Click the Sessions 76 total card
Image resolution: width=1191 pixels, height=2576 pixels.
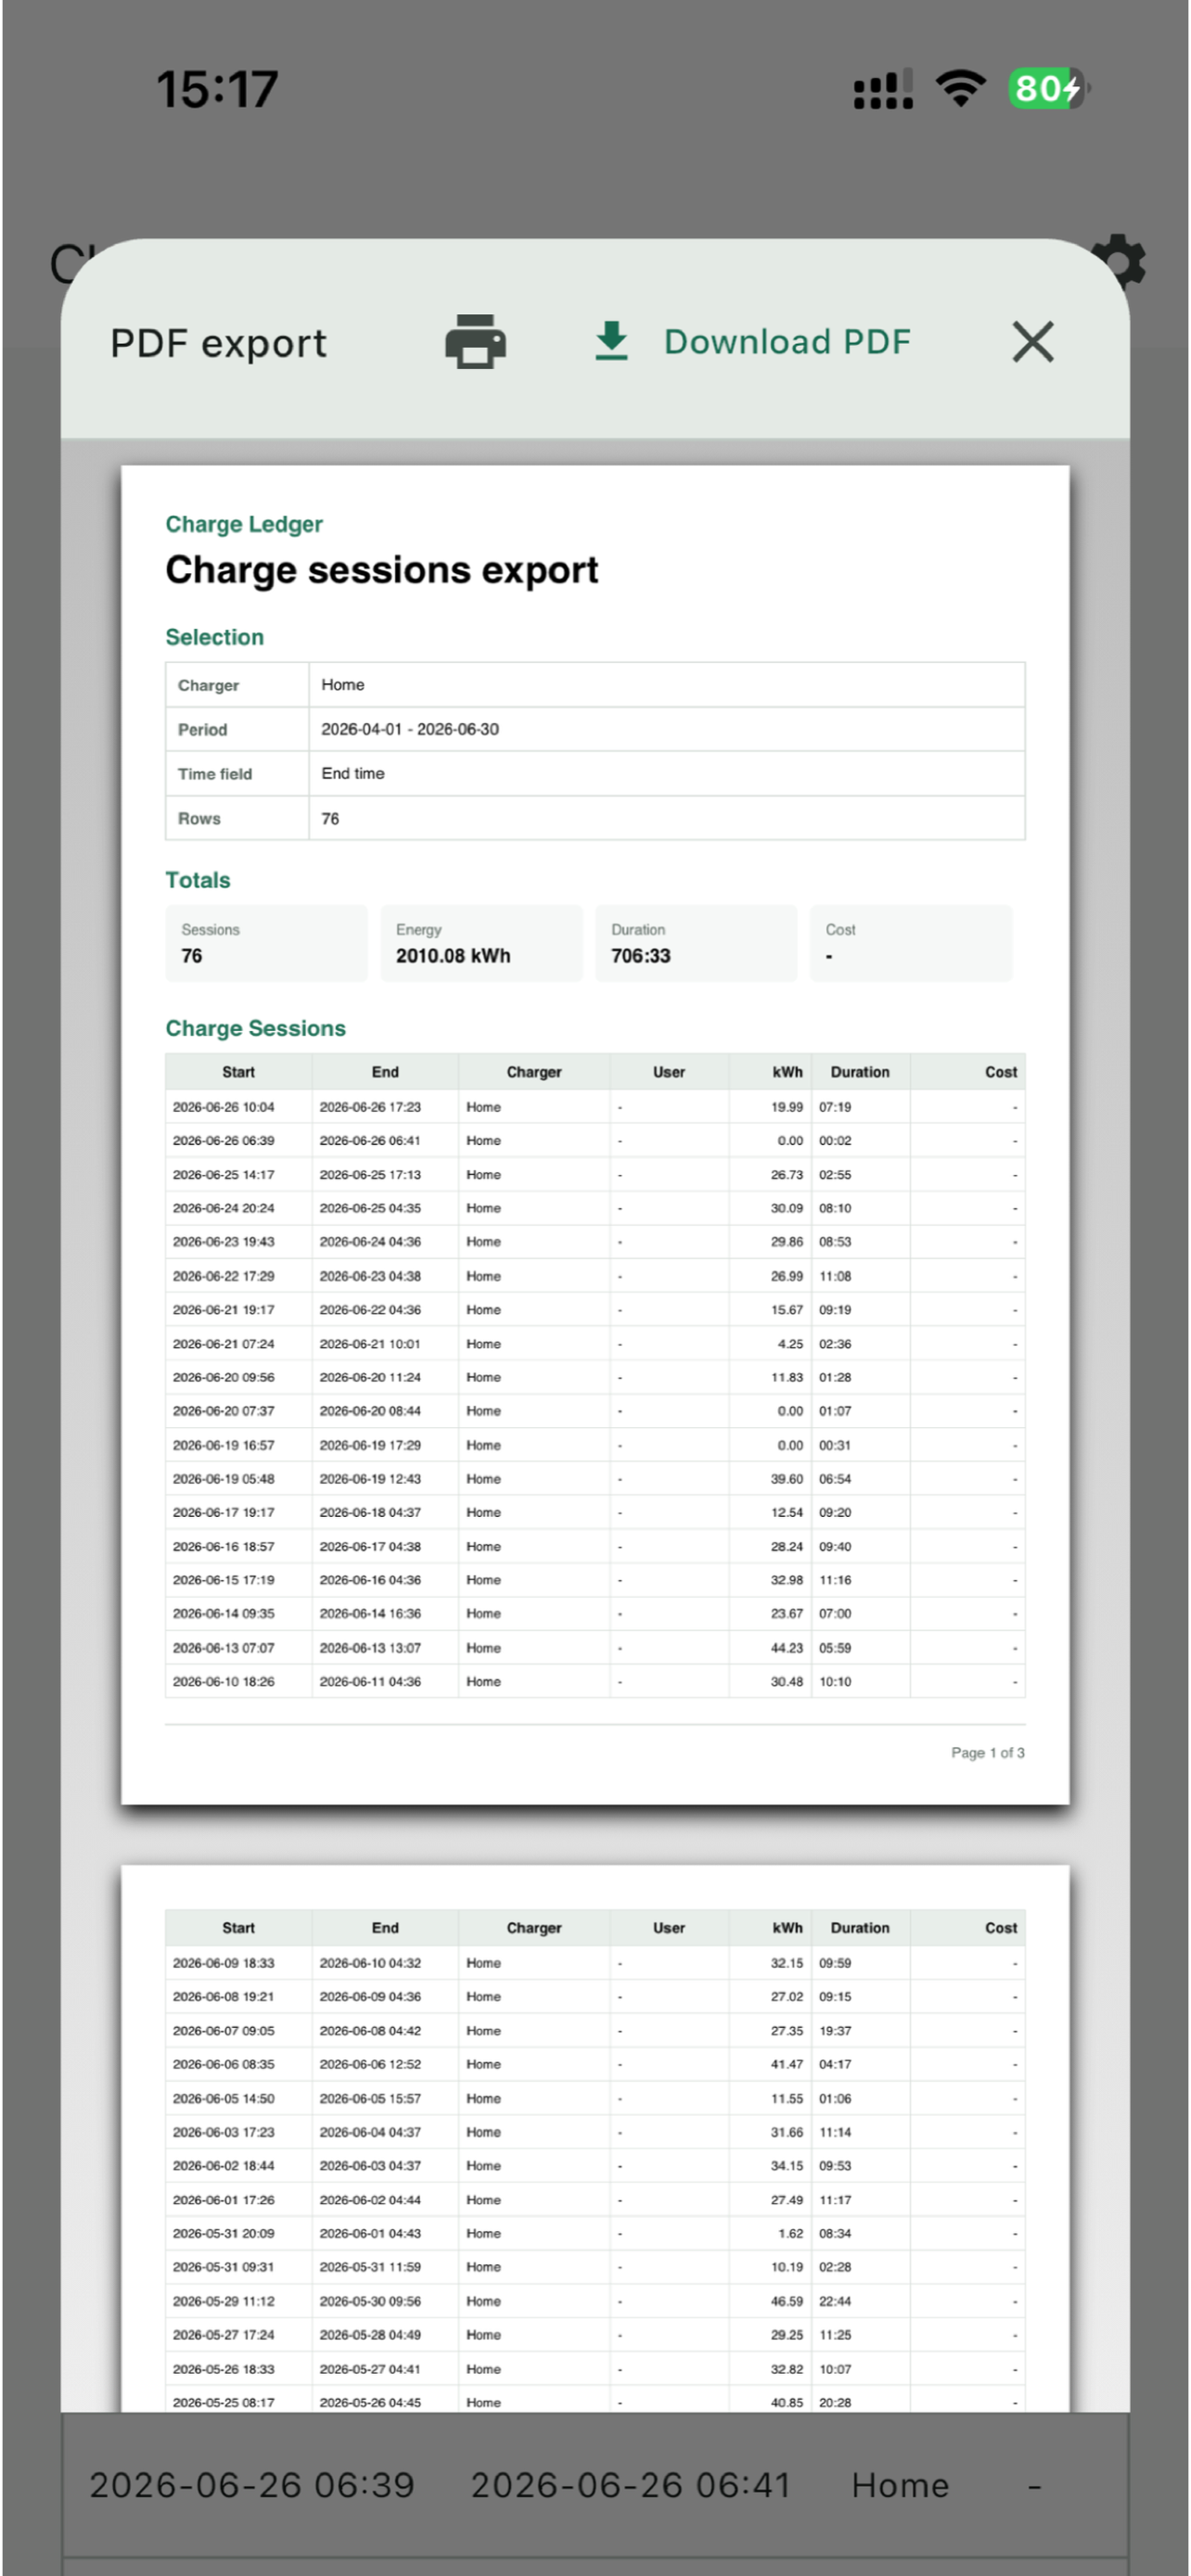point(266,943)
